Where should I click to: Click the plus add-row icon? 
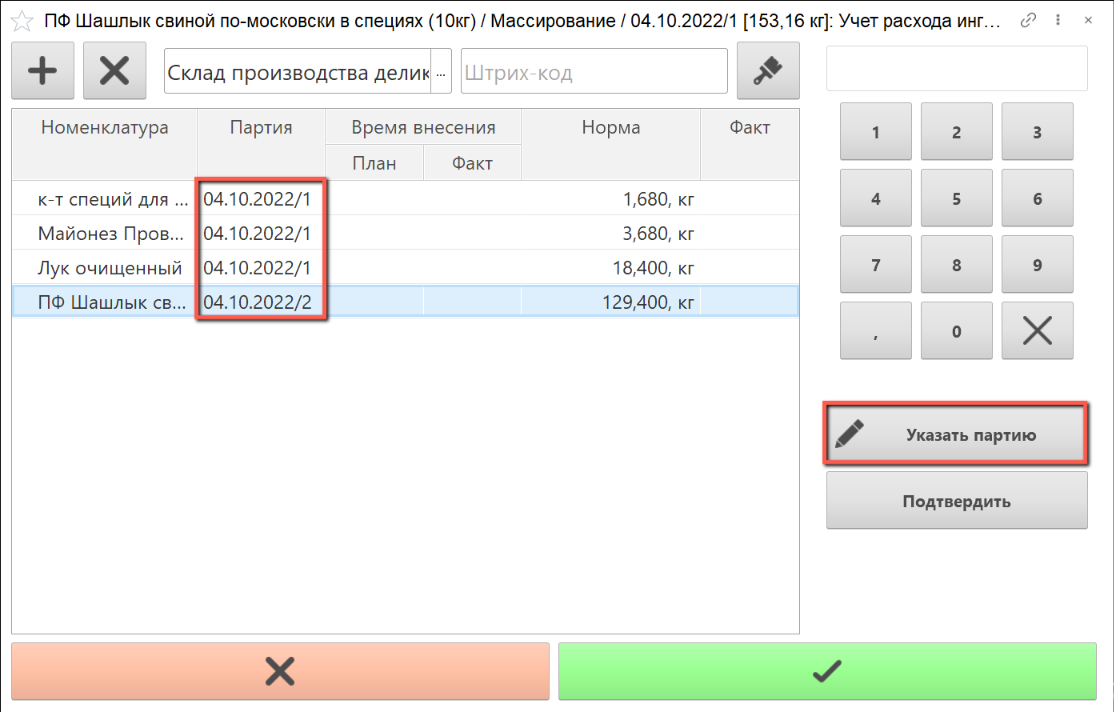pos(42,71)
